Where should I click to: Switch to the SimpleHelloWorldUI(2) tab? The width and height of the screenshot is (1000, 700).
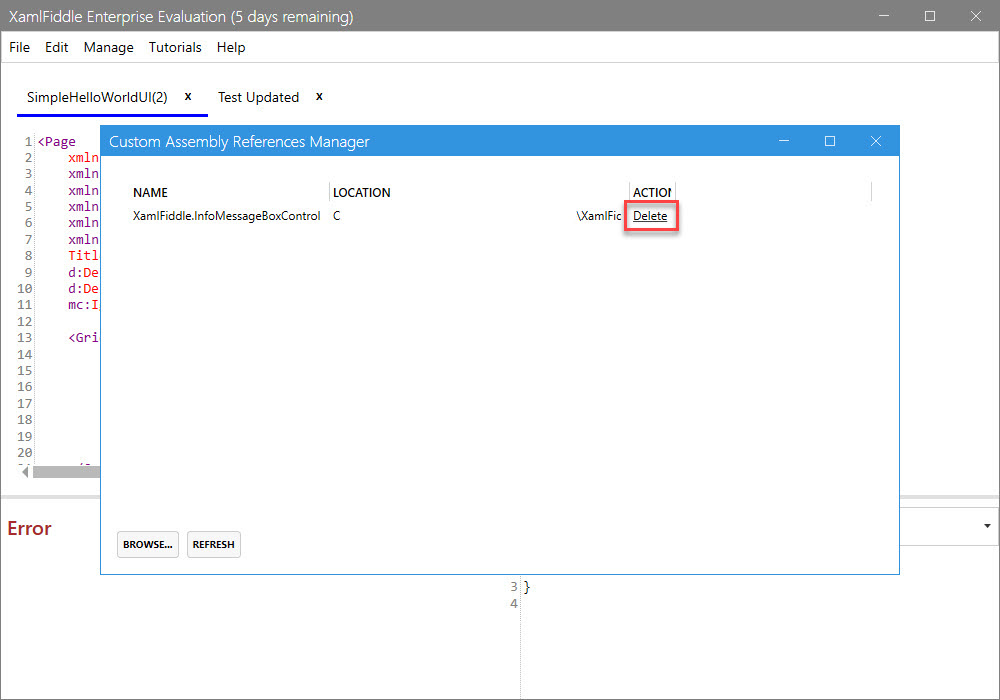pyautogui.click(x=97, y=97)
